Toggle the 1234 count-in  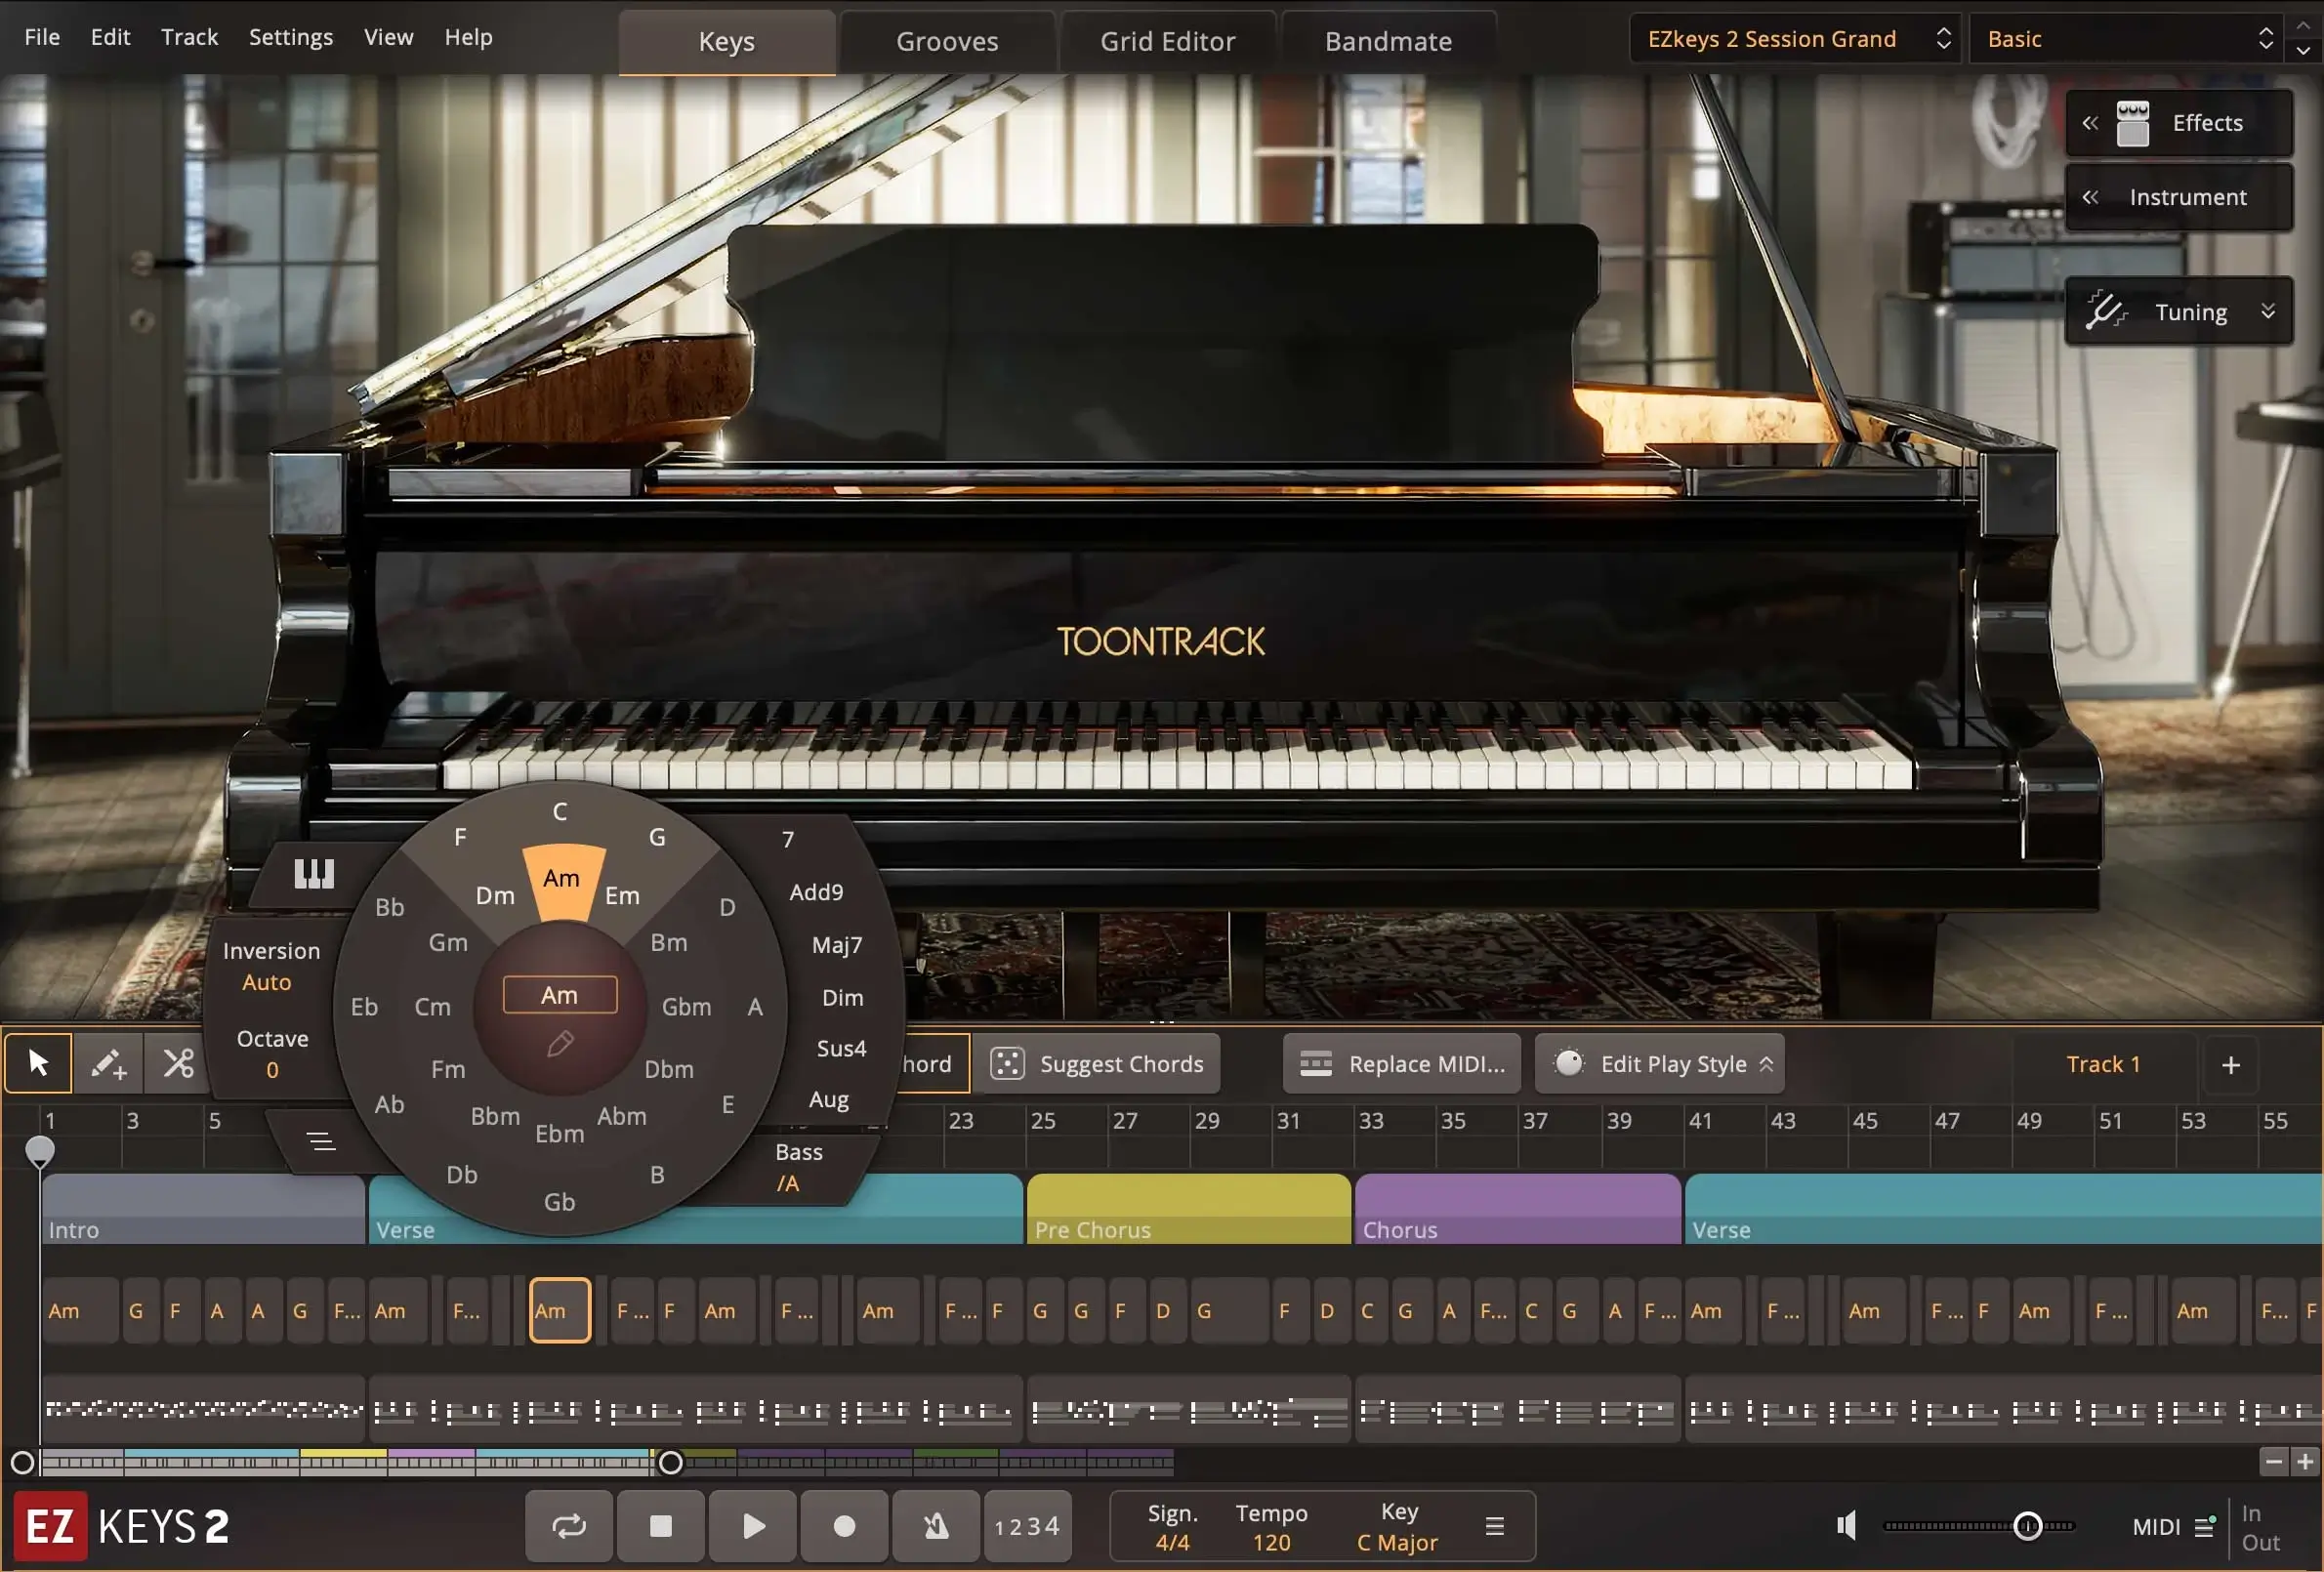(x=1027, y=1525)
